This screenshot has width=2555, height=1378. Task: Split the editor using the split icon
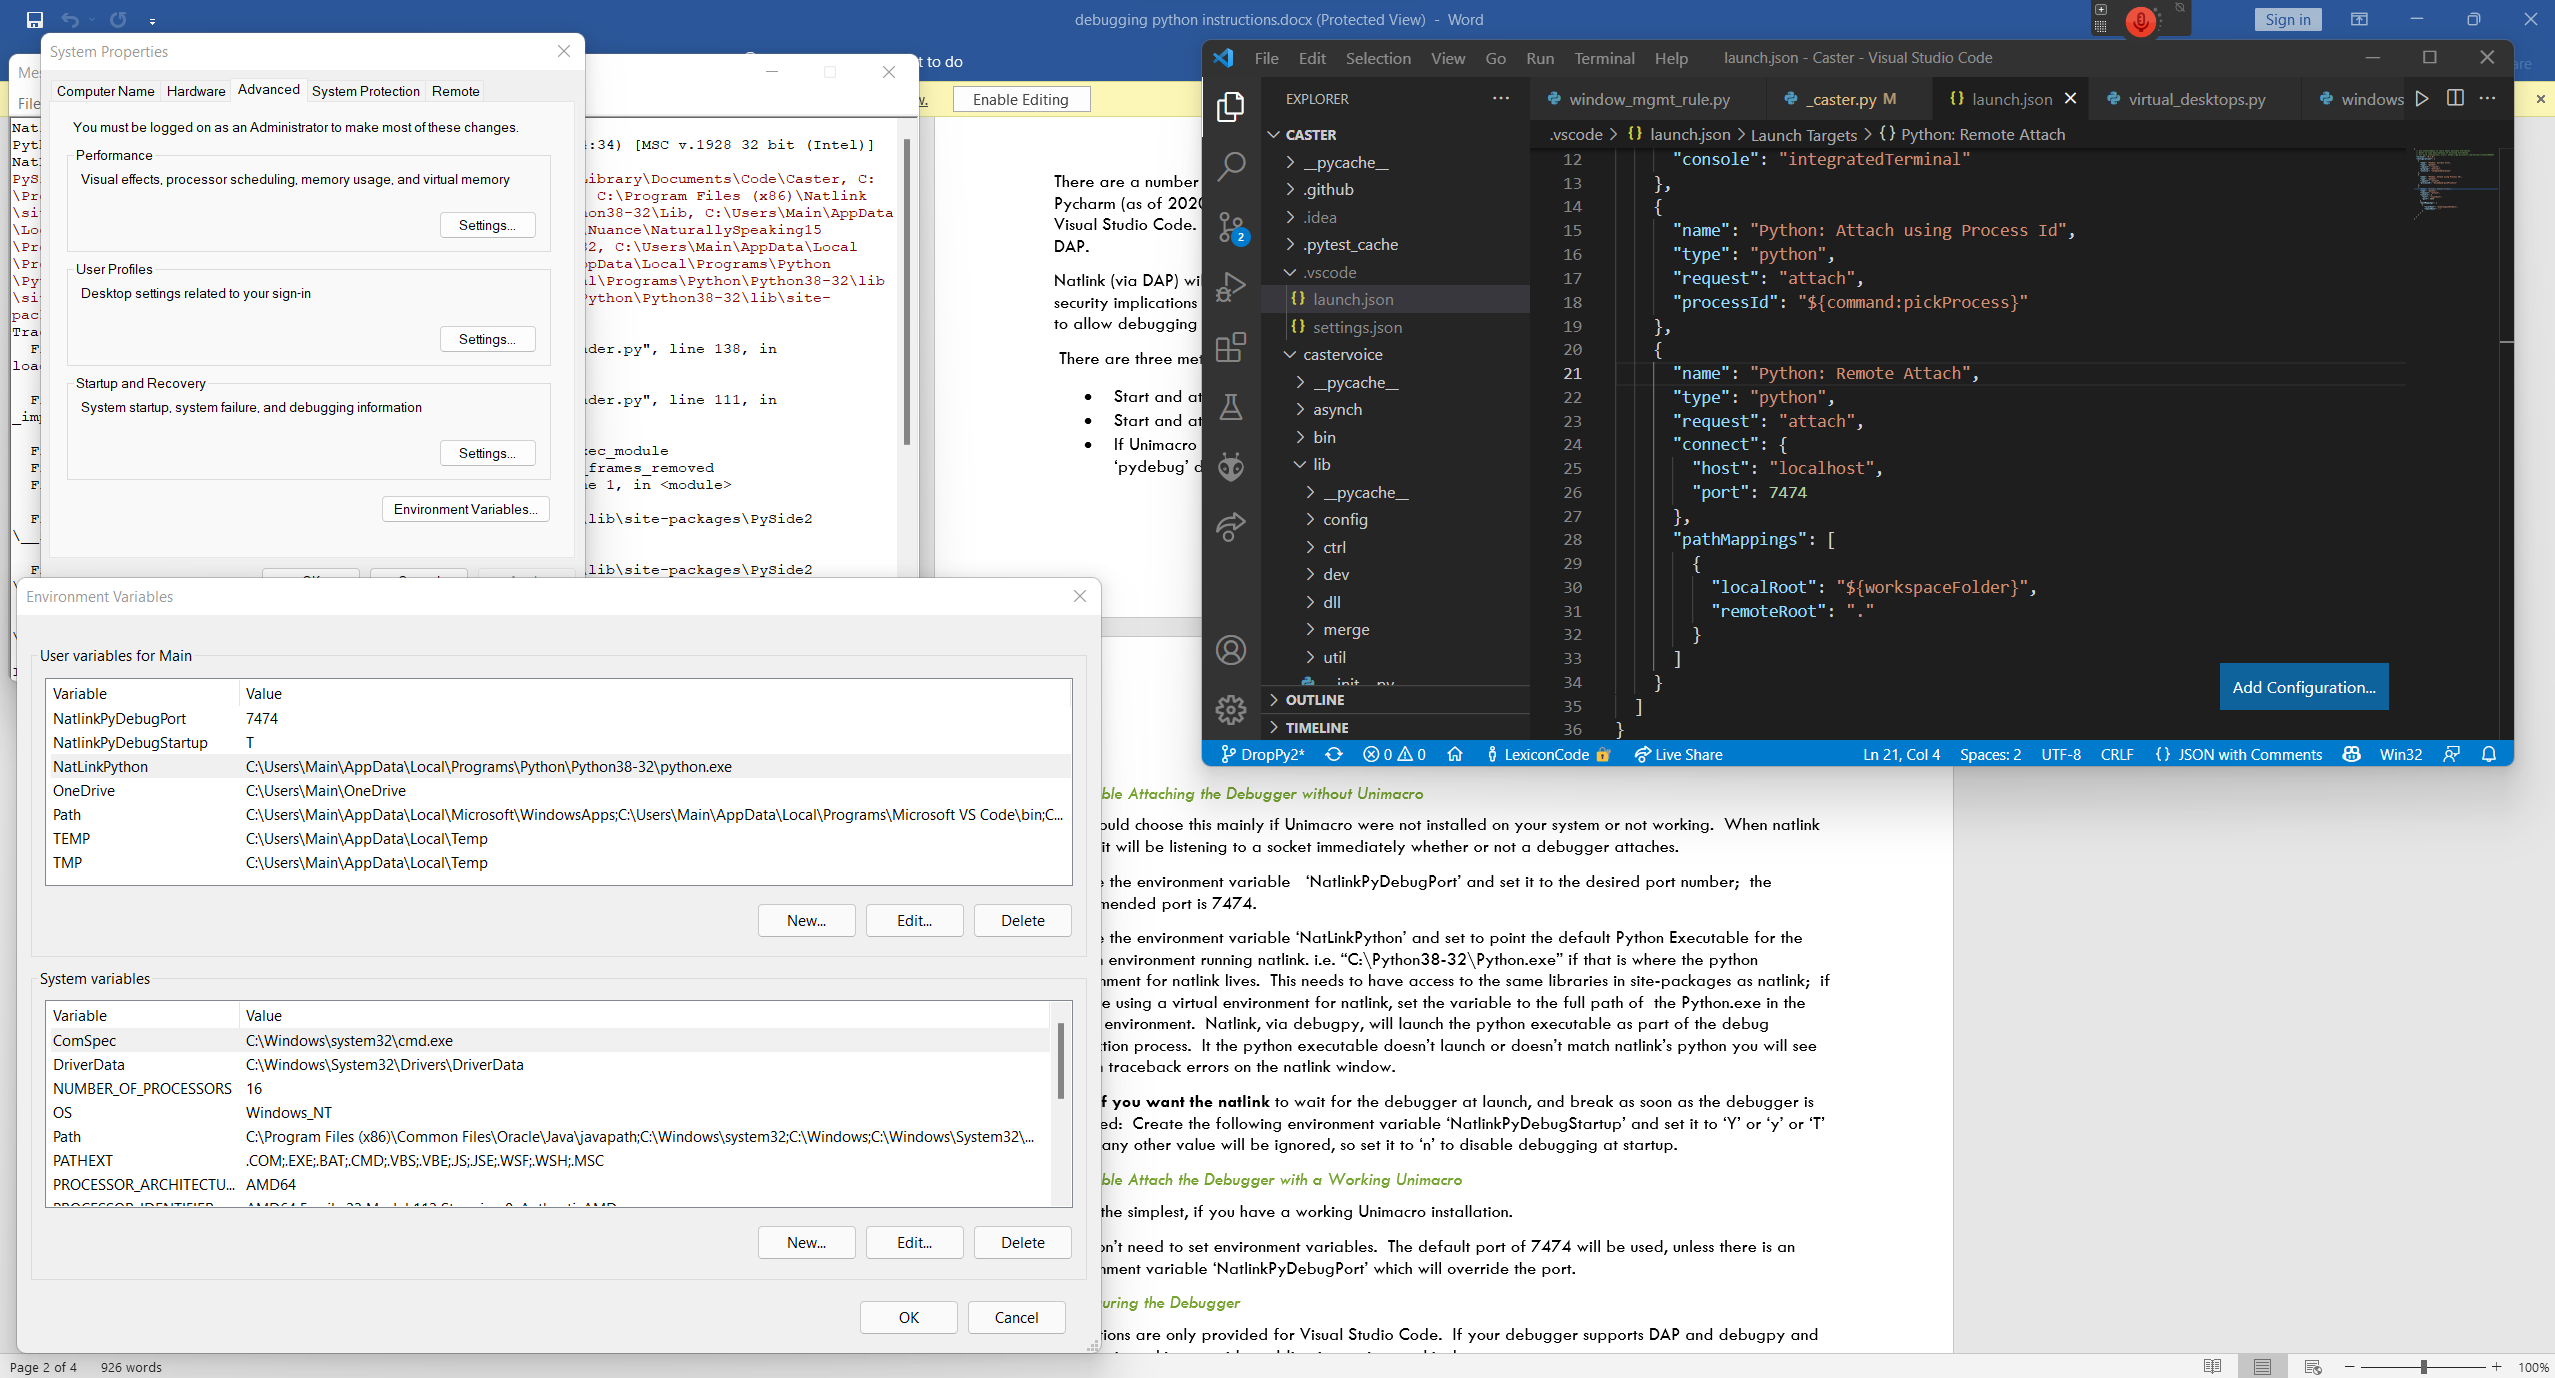pyautogui.click(x=2455, y=98)
